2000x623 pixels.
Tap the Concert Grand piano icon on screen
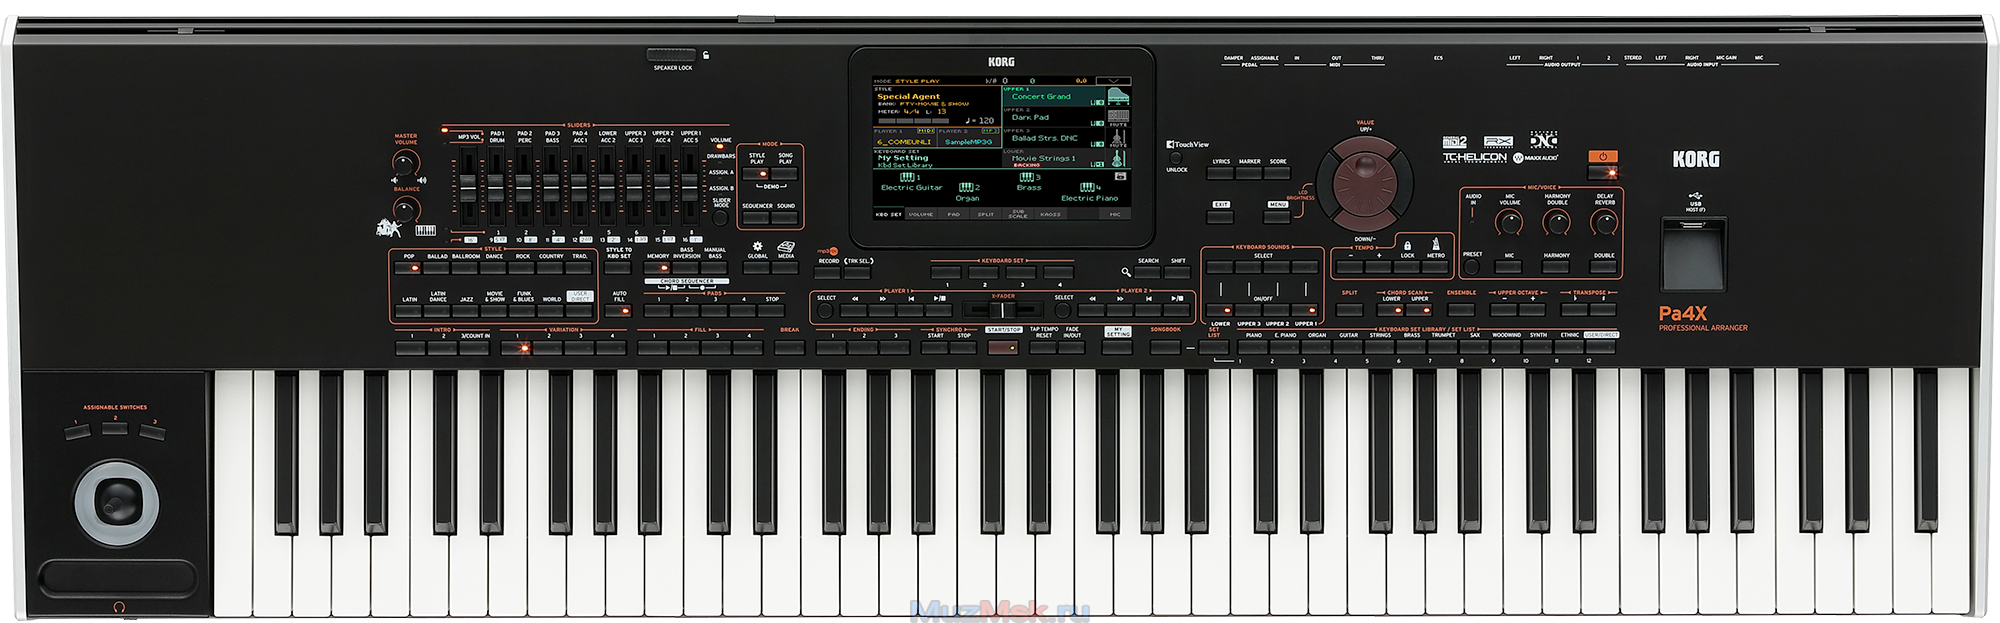point(1118,96)
